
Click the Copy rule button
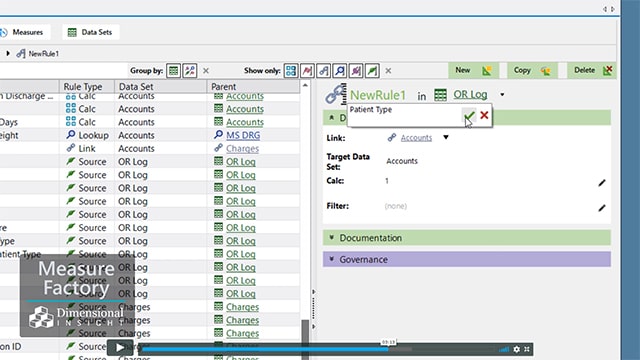point(533,71)
